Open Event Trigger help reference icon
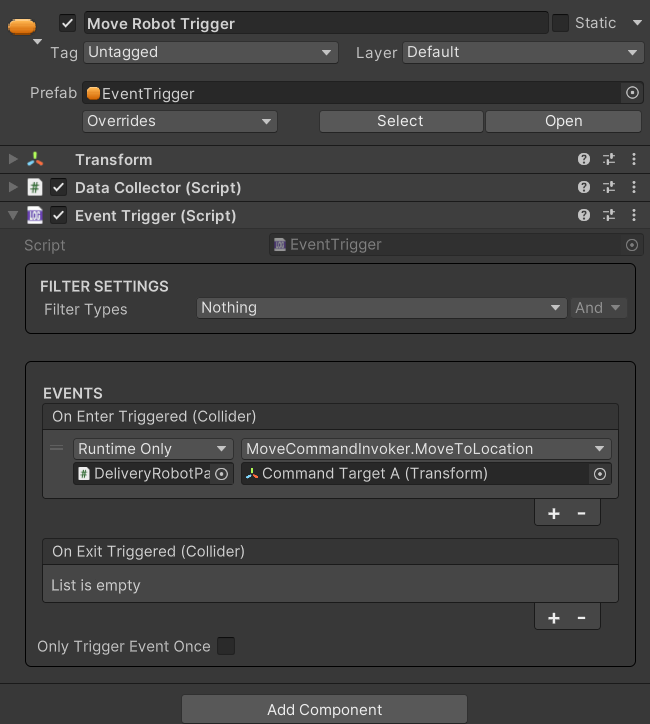 [584, 215]
